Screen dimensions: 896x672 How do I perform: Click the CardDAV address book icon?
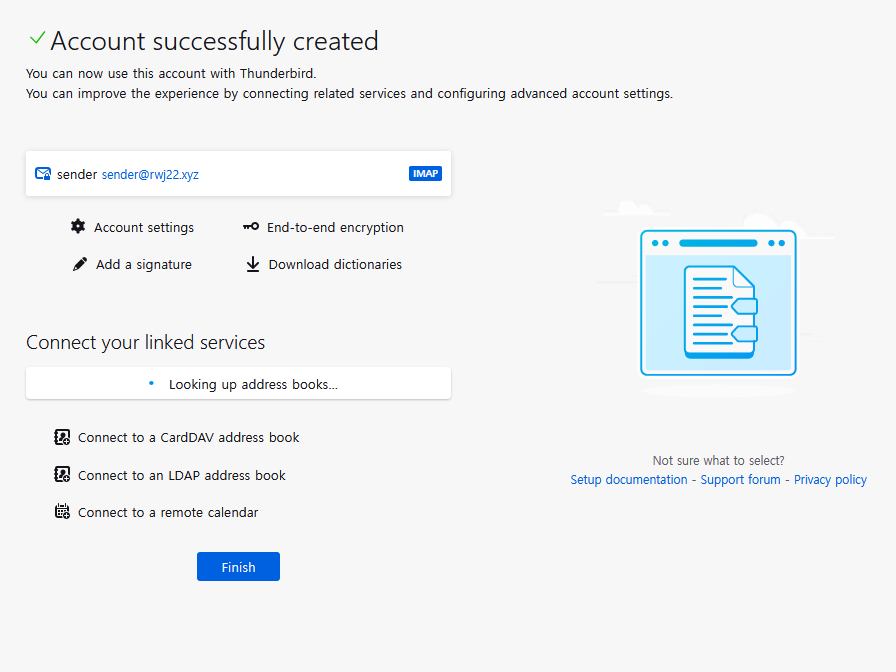(x=62, y=437)
